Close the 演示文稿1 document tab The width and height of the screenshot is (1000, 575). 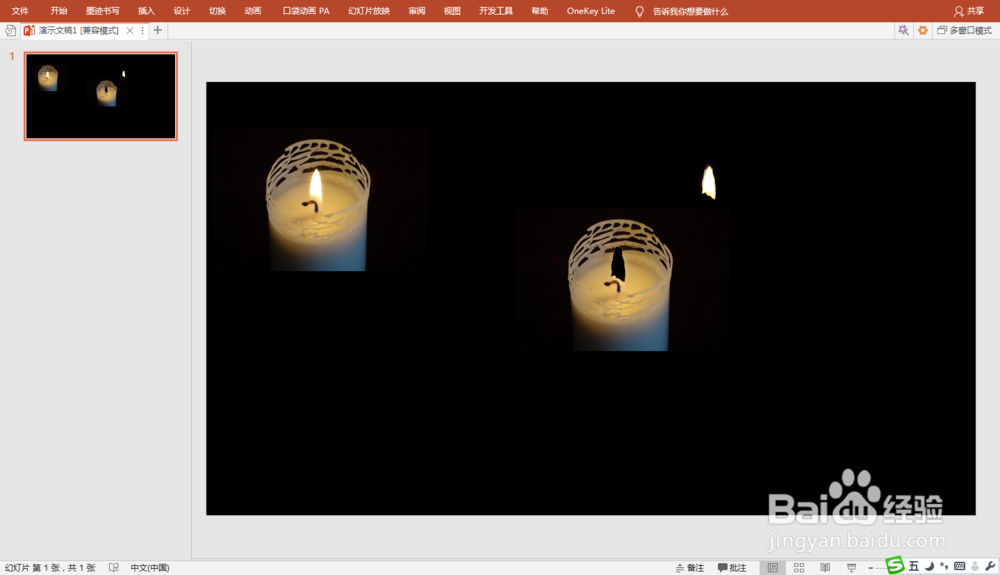tap(130, 30)
